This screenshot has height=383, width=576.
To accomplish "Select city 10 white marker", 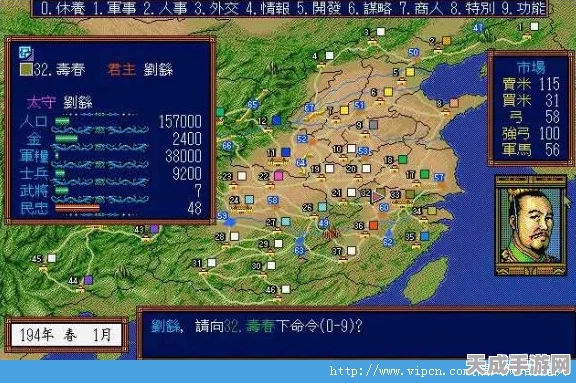I will tap(352, 148).
